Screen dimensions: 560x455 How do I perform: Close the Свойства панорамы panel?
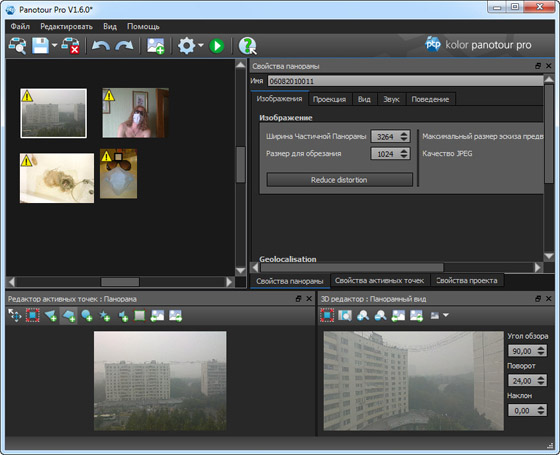click(549, 66)
